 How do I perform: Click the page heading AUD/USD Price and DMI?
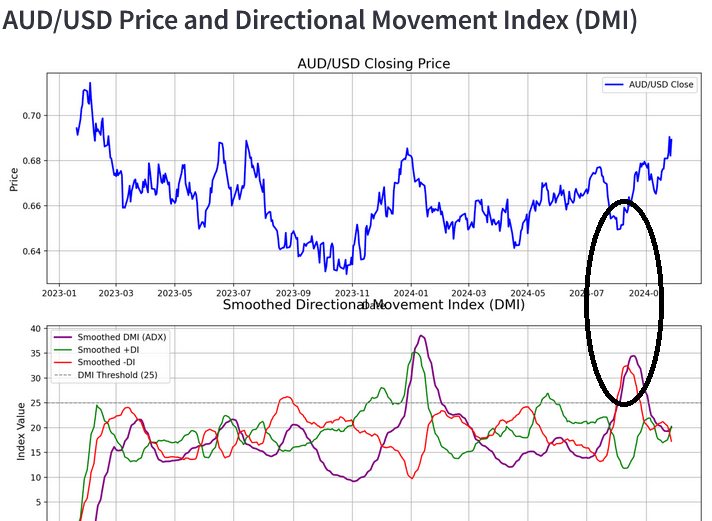coord(320,20)
